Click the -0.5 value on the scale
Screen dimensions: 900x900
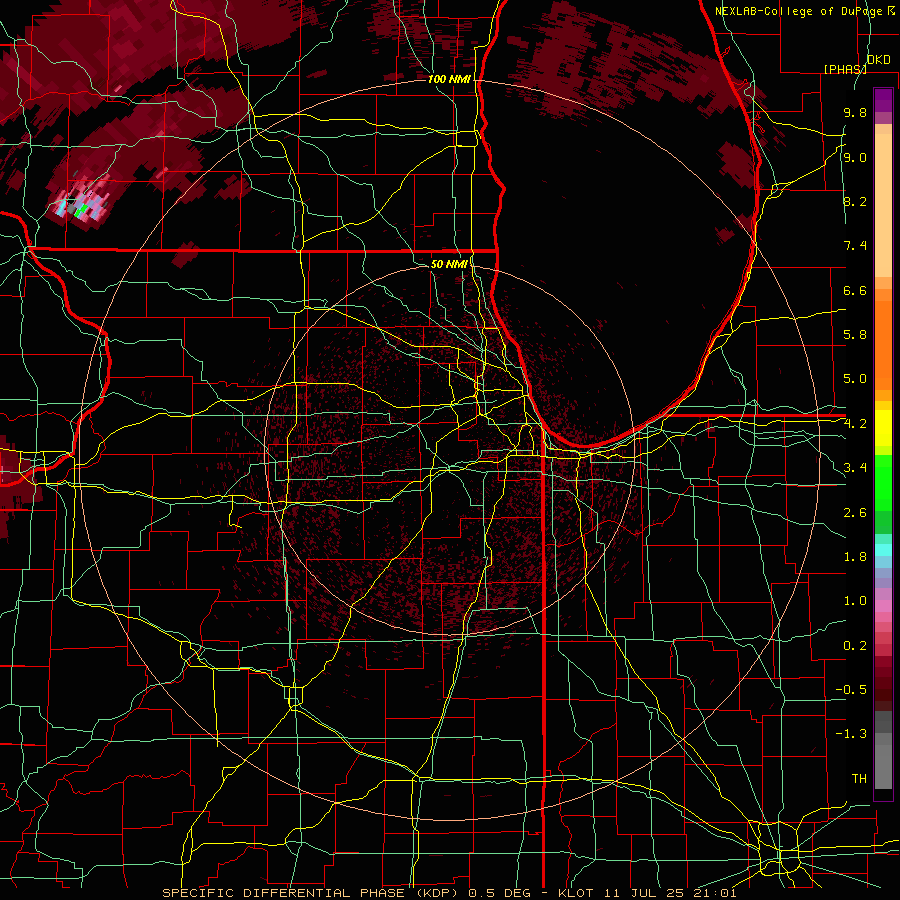click(851, 690)
